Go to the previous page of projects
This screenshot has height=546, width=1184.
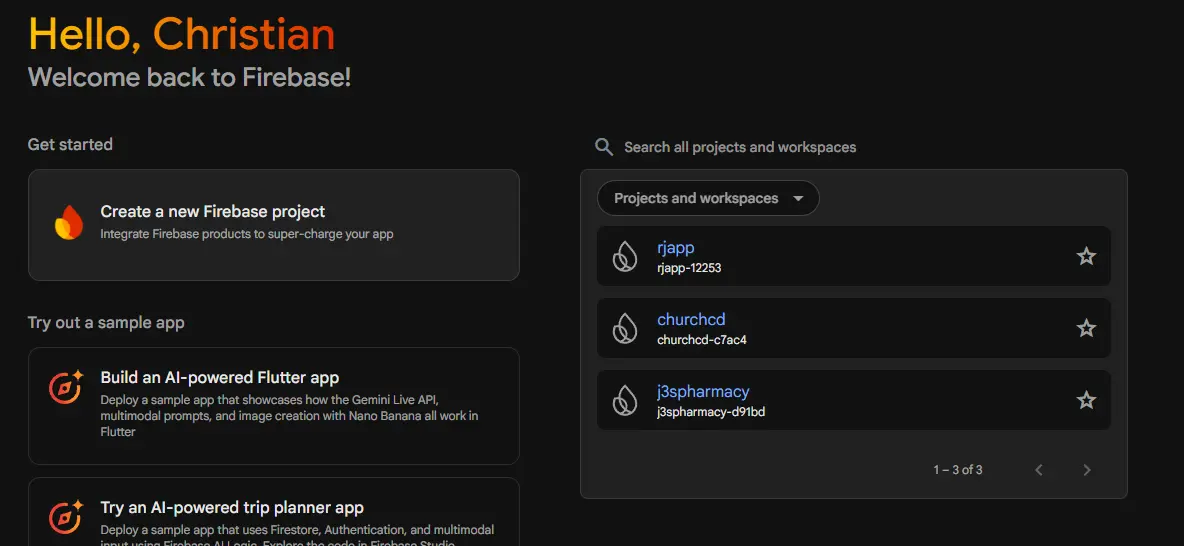(1039, 470)
